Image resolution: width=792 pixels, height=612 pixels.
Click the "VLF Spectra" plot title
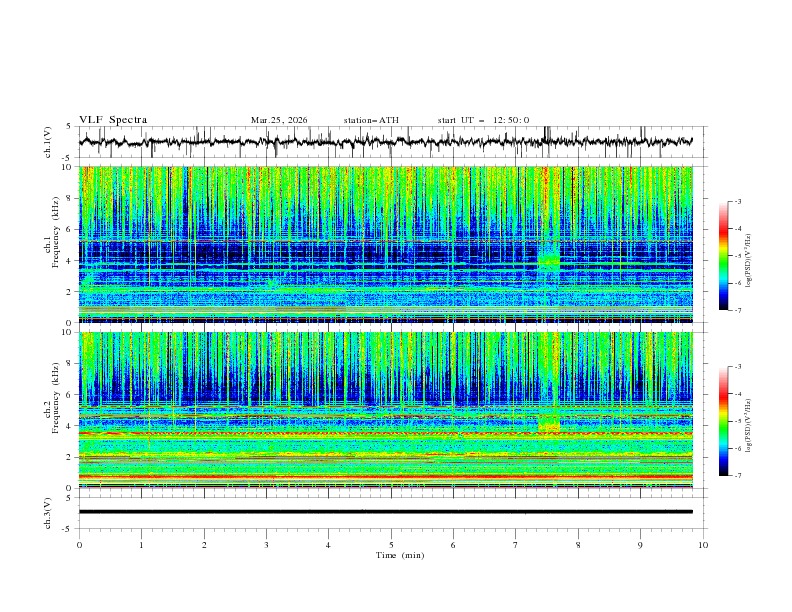113,120
